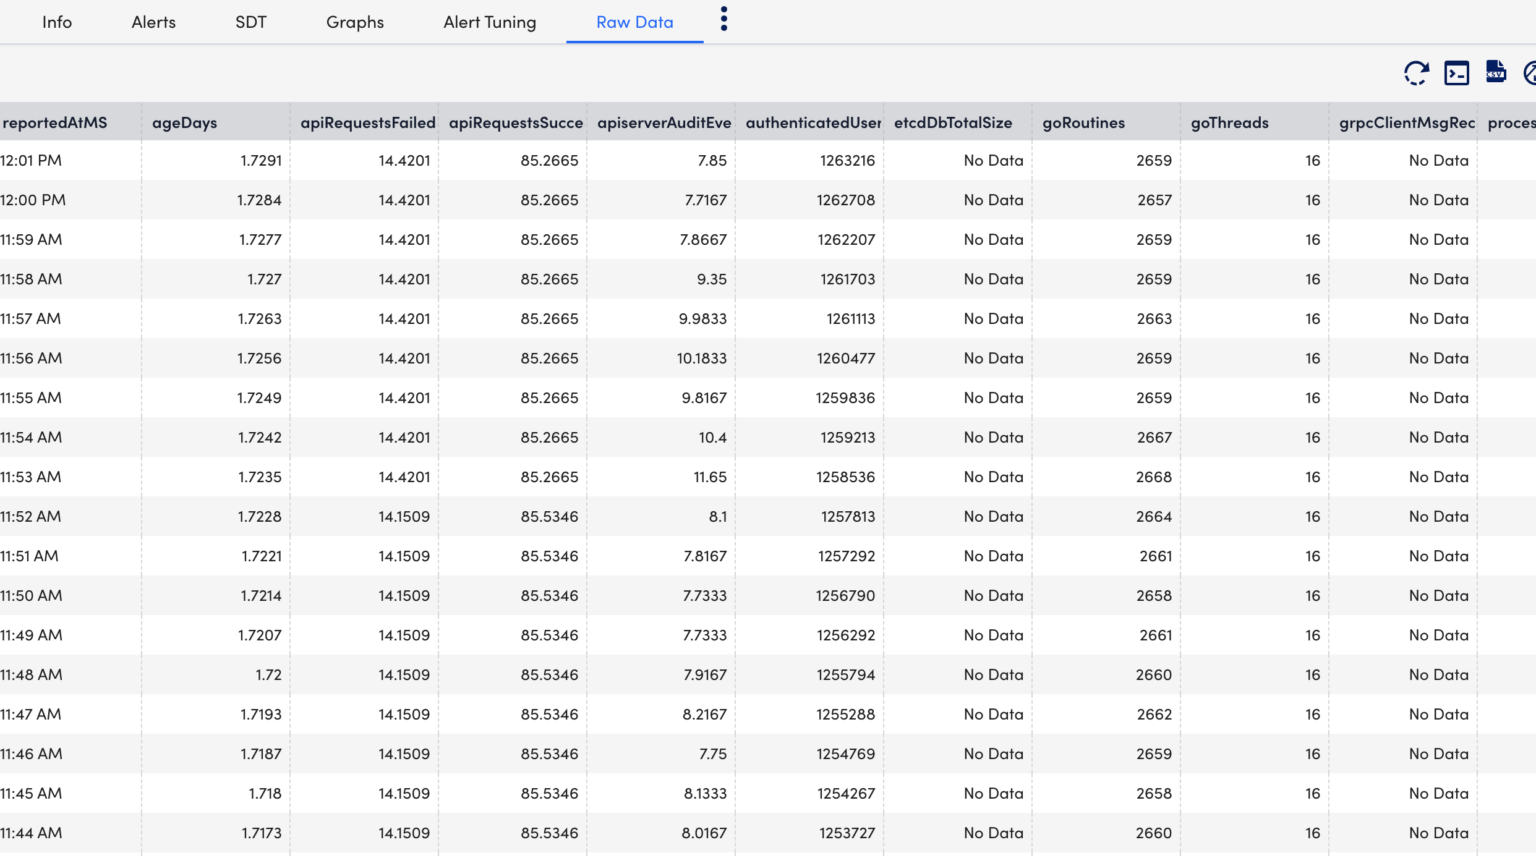
Task: Open the debug console terminal icon
Action: (x=1456, y=73)
